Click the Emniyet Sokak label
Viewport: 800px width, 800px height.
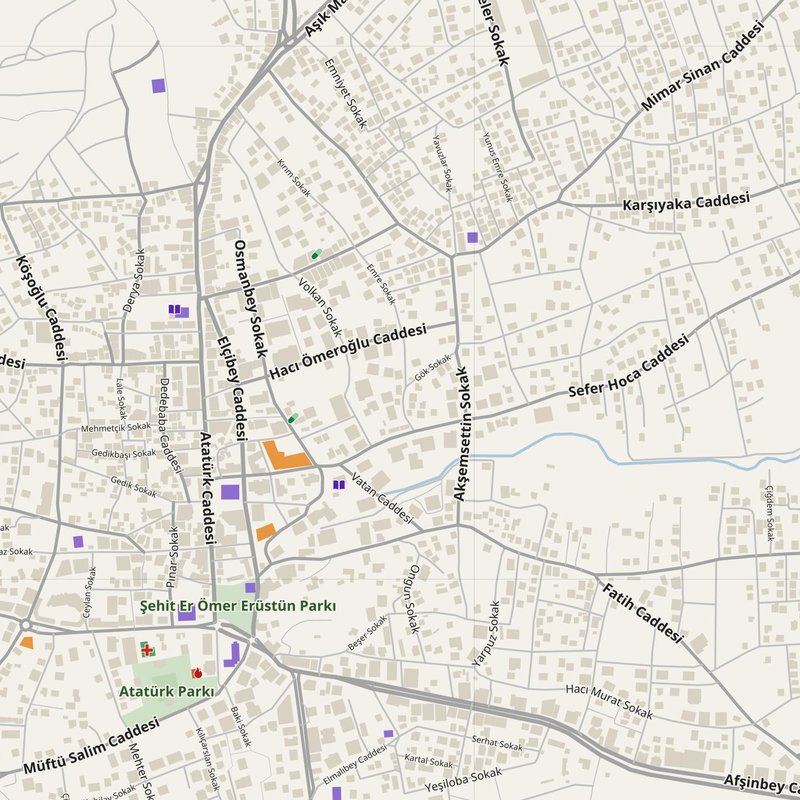(x=345, y=92)
